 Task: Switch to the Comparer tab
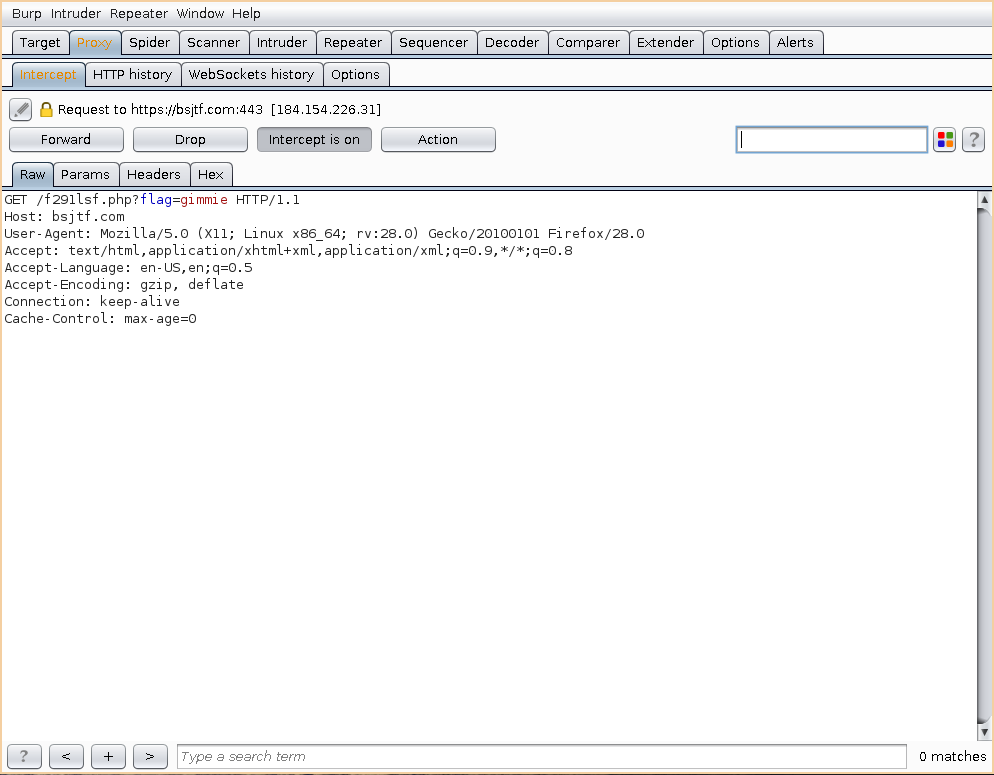[588, 42]
